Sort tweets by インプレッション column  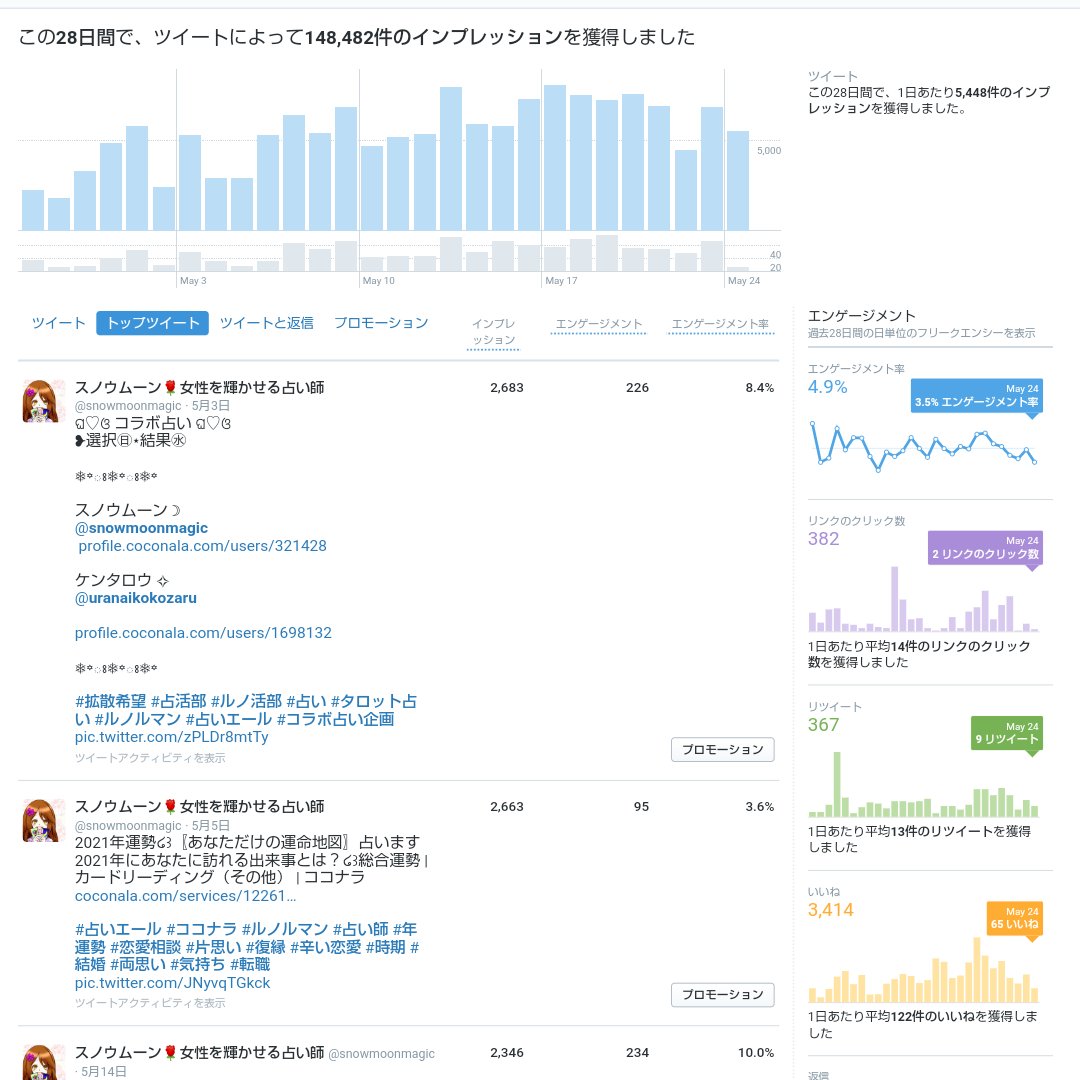tap(495, 329)
